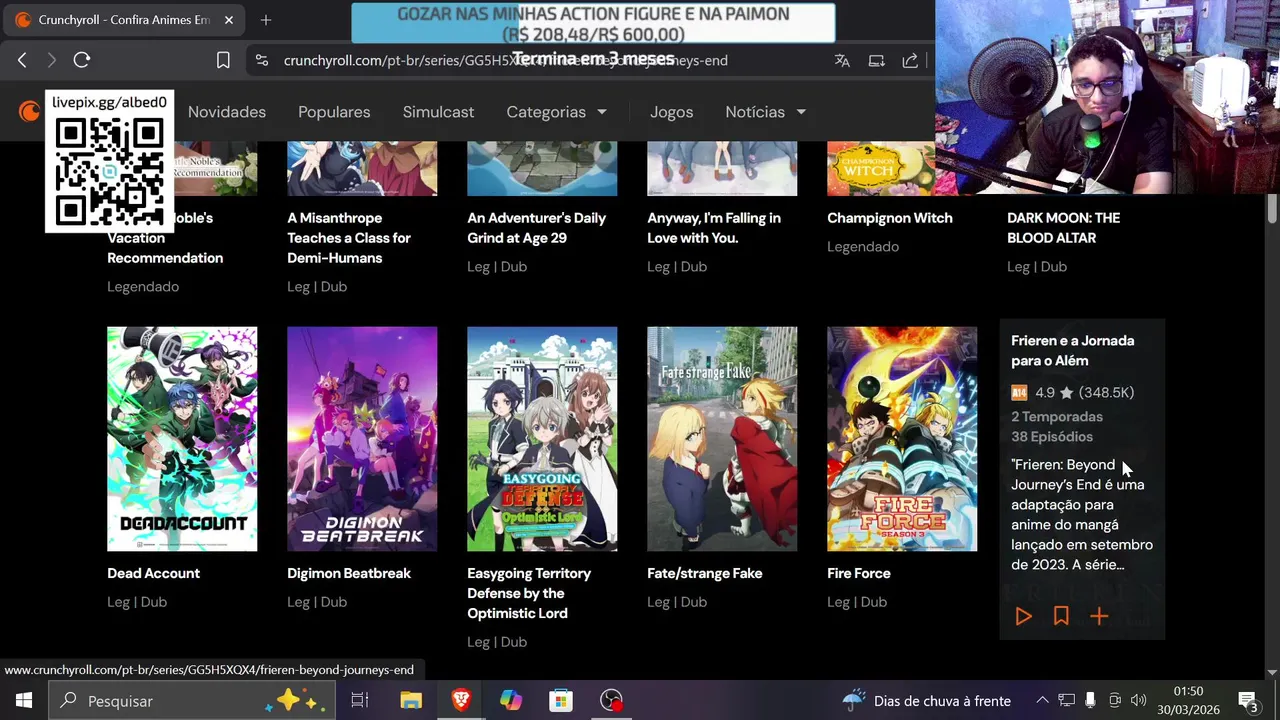The image size is (1280, 720).
Task: Click the Fate/strange Fake title link
Action: tap(704, 573)
